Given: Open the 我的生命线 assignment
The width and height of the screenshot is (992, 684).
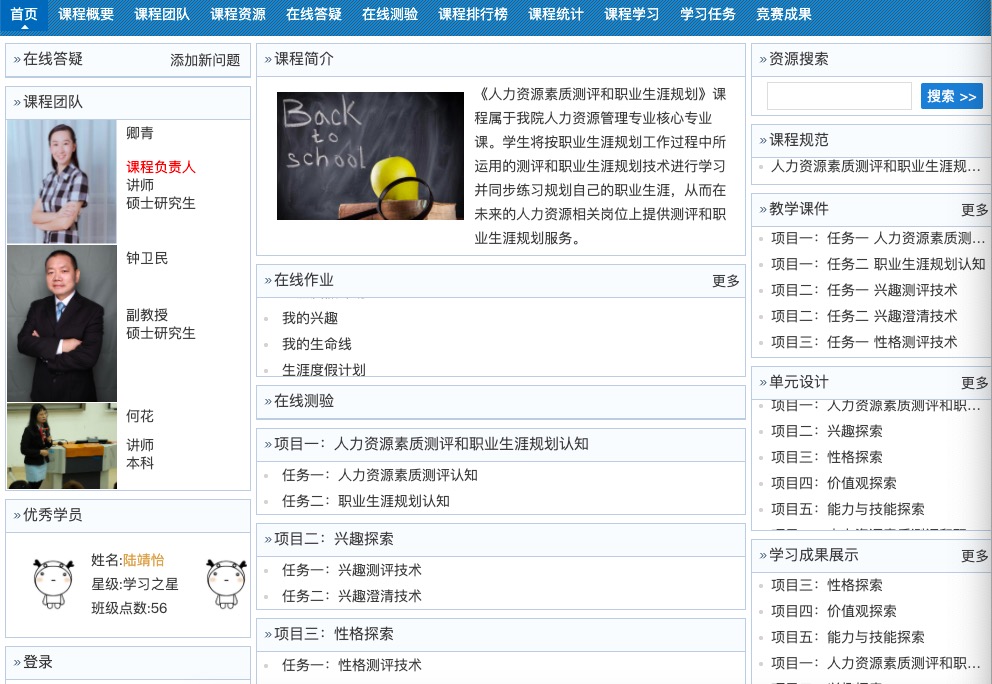Looking at the screenshot, I should coord(317,344).
